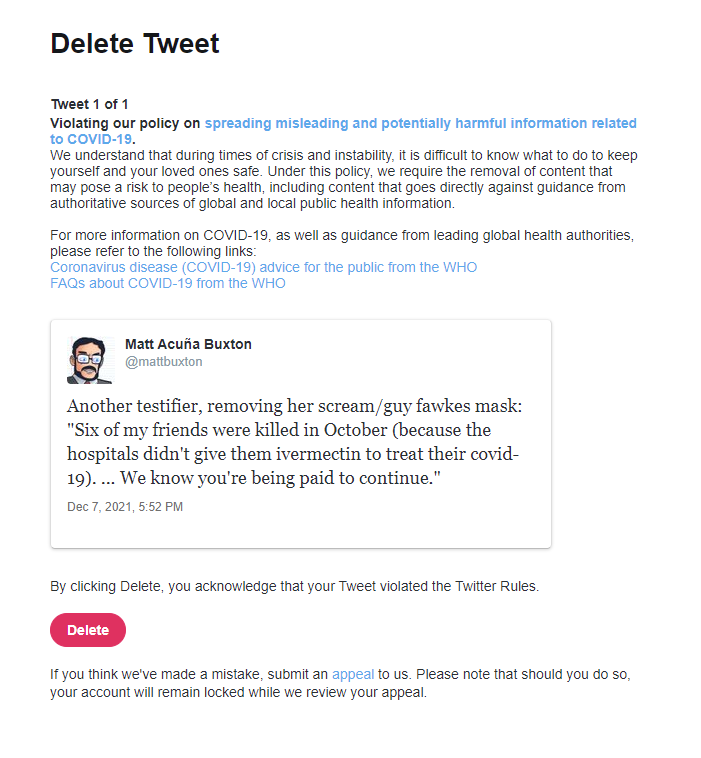The height and width of the screenshot is (758, 701).
Task: Click the @mattbuxton handle
Action: click(164, 362)
